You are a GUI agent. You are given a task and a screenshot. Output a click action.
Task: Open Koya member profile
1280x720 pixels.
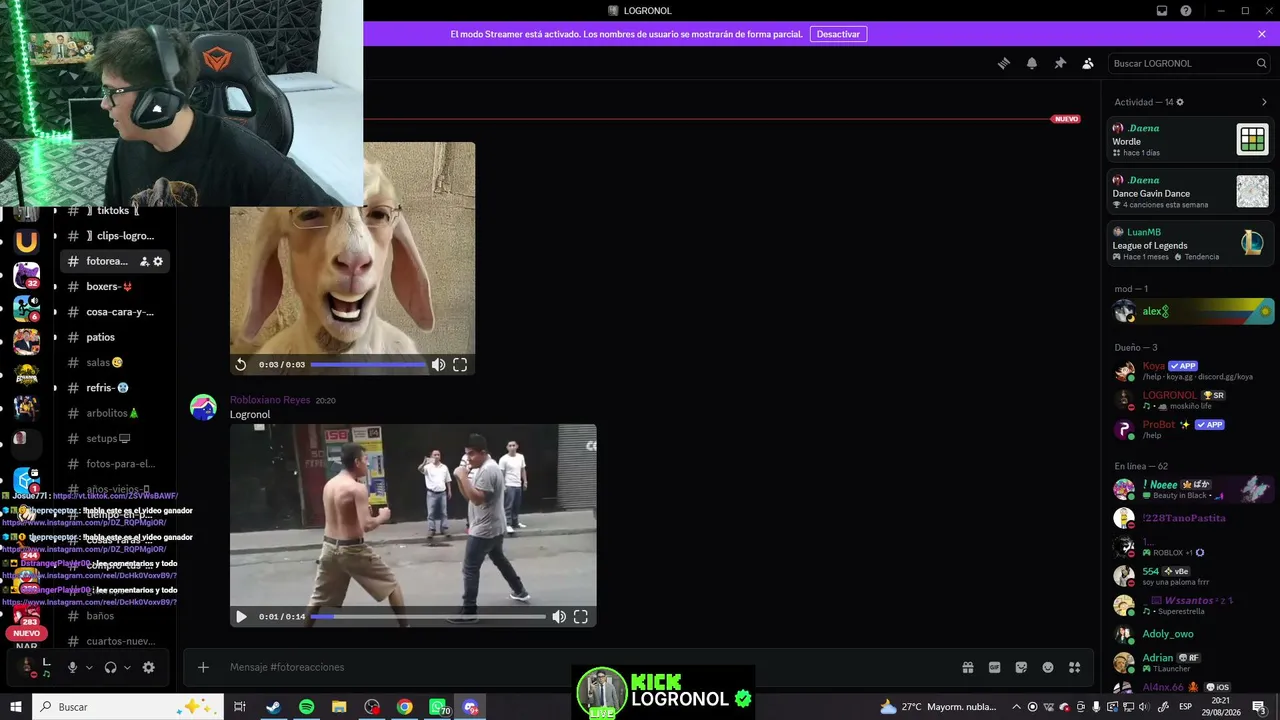[x=1192, y=370]
